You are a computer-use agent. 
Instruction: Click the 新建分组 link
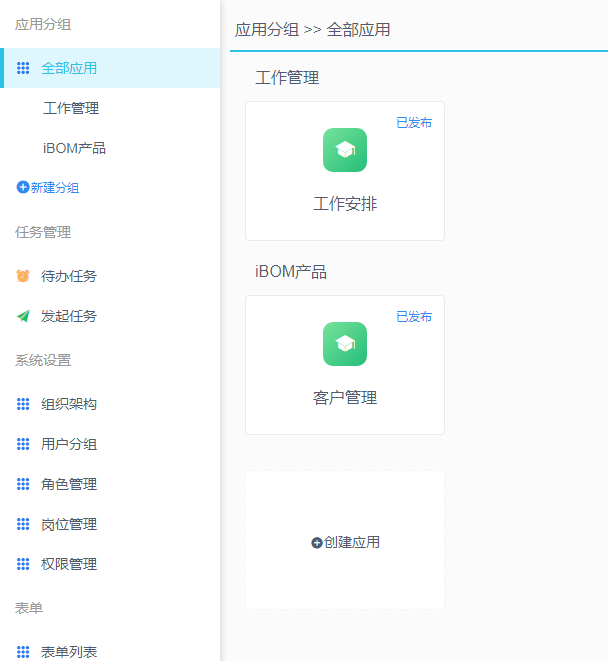pyautogui.click(x=55, y=188)
